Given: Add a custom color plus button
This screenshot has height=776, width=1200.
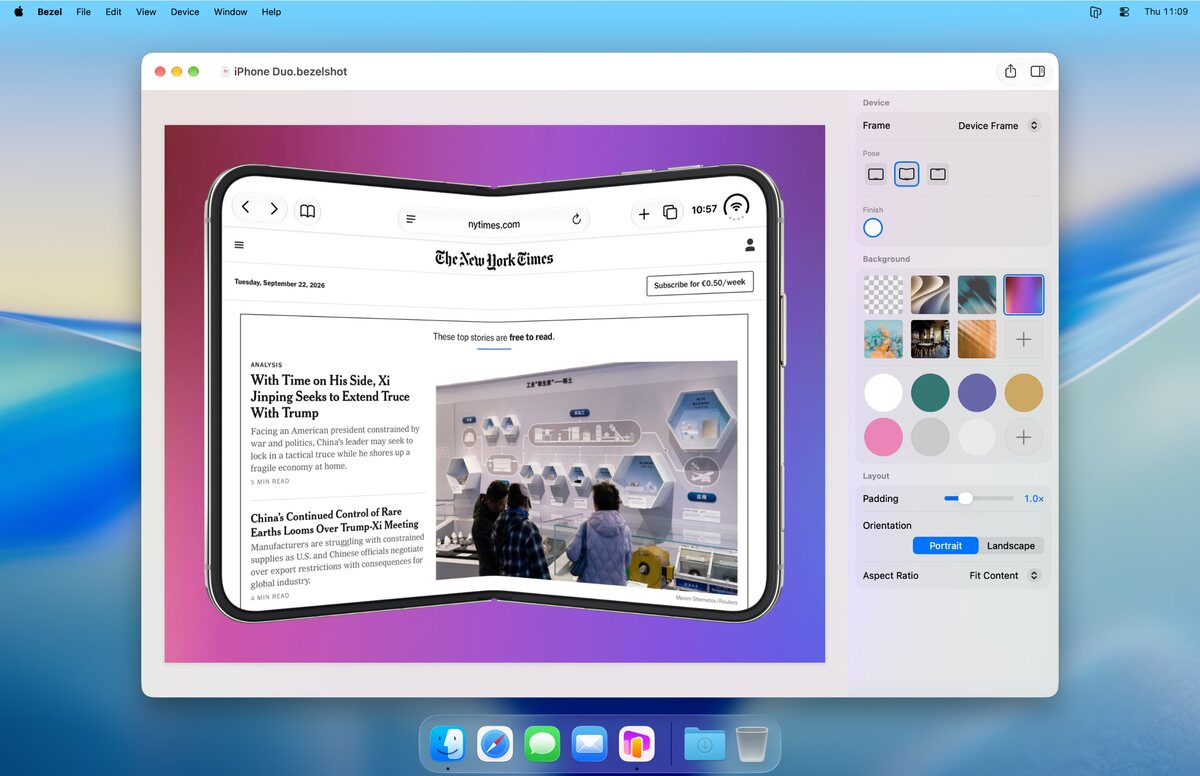Looking at the screenshot, I should pos(1024,437).
